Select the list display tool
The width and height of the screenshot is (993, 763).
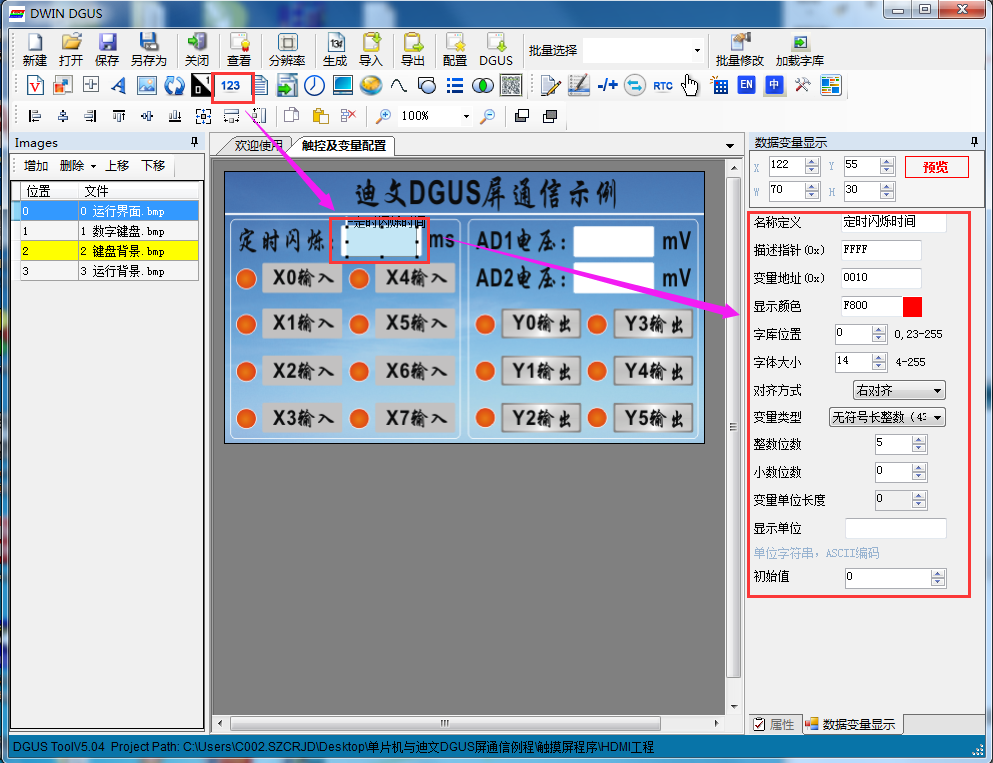455,85
